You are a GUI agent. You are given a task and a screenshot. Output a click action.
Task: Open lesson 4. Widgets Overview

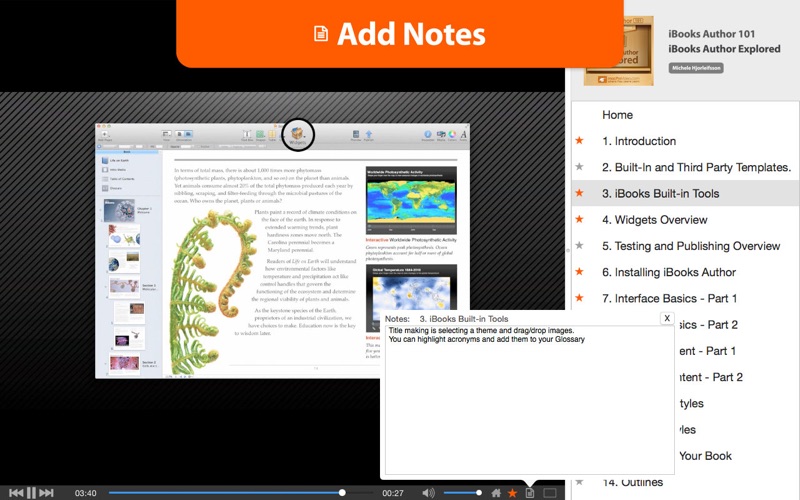tap(685, 220)
